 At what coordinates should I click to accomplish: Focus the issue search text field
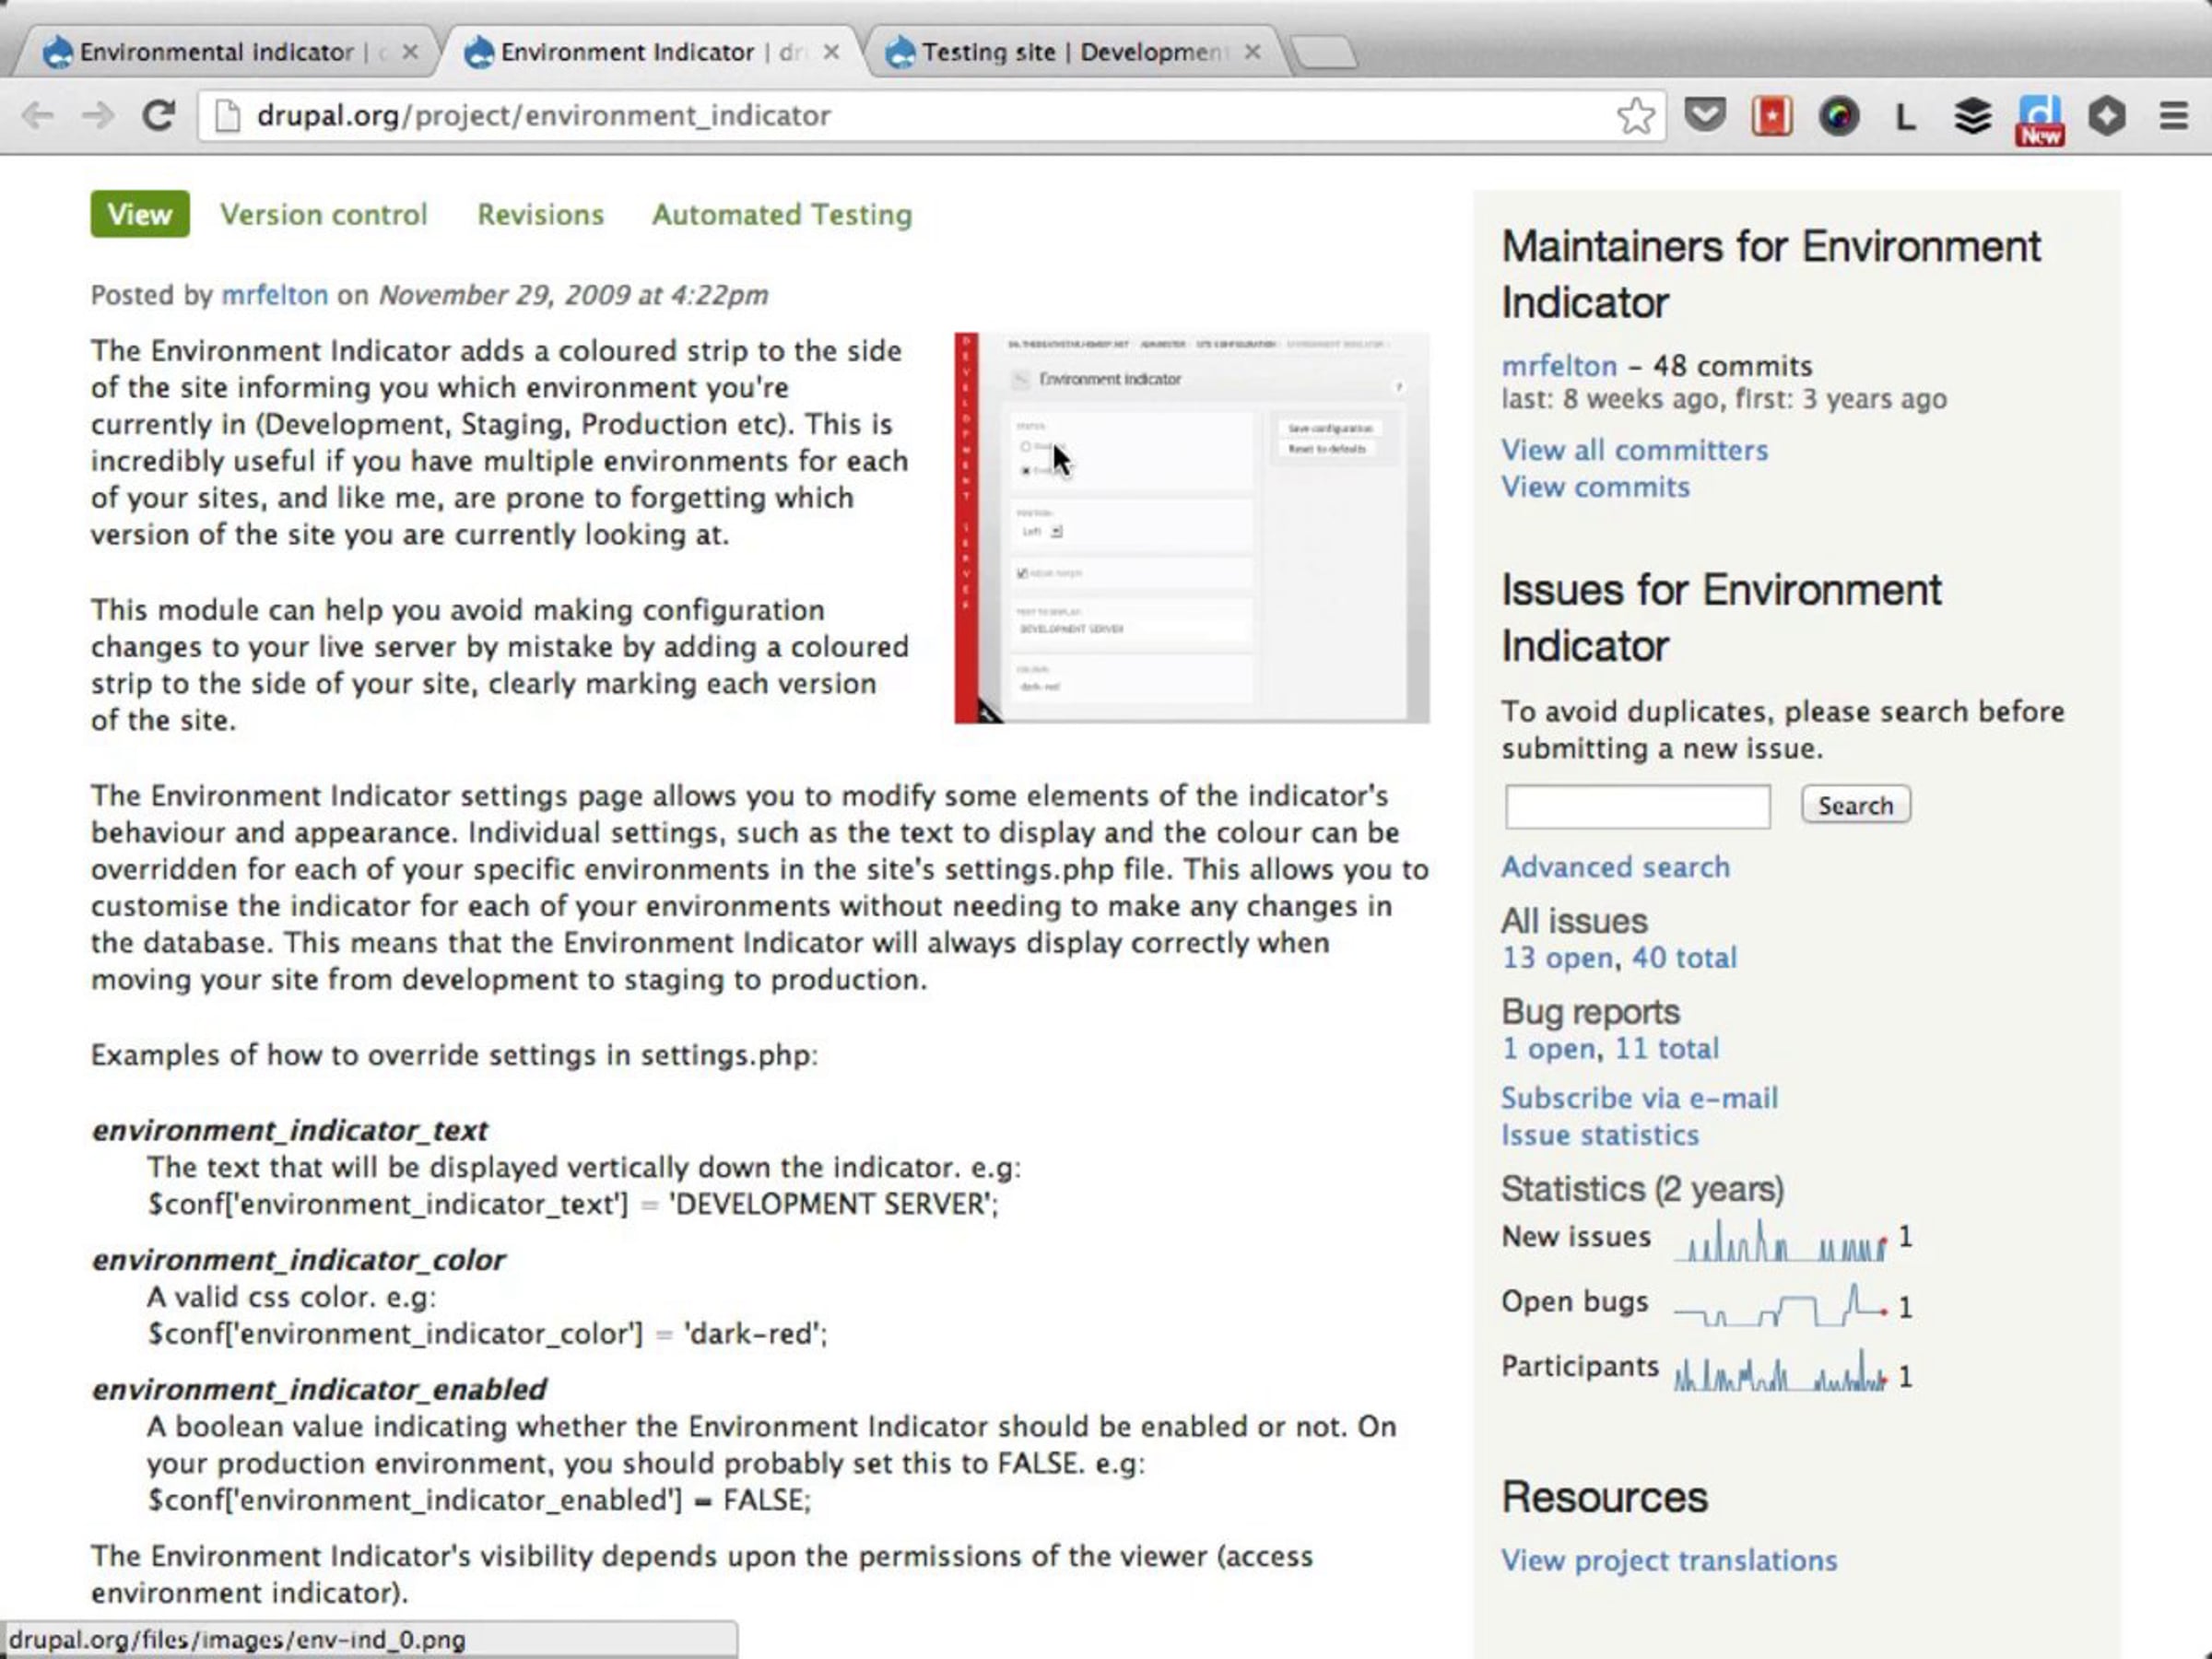click(x=1637, y=806)
